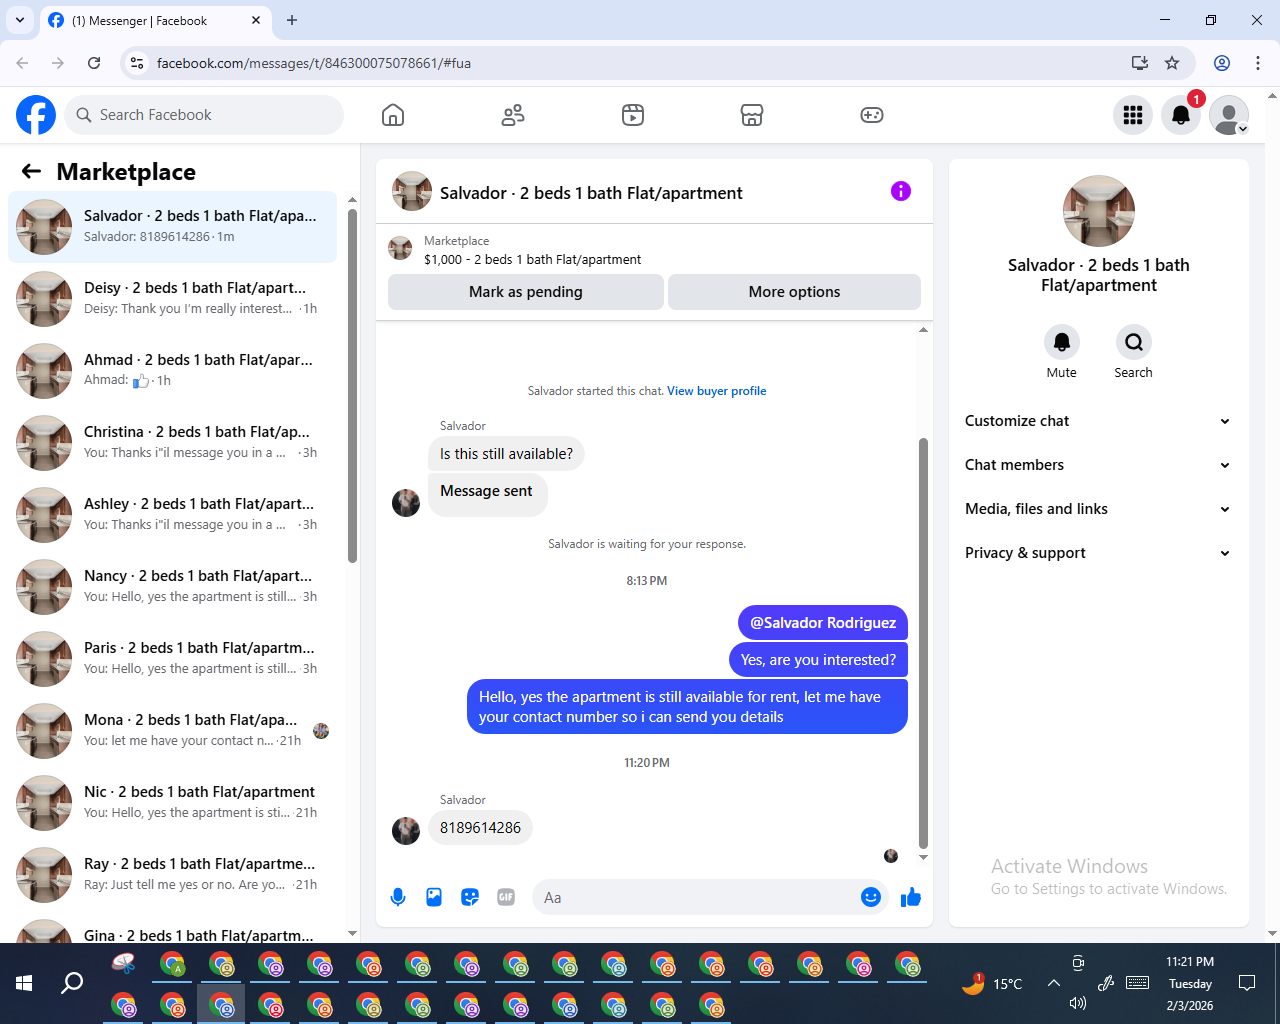Open the emoji picker in message box
1280x1024 pixels.
click(x=871, y=897)
